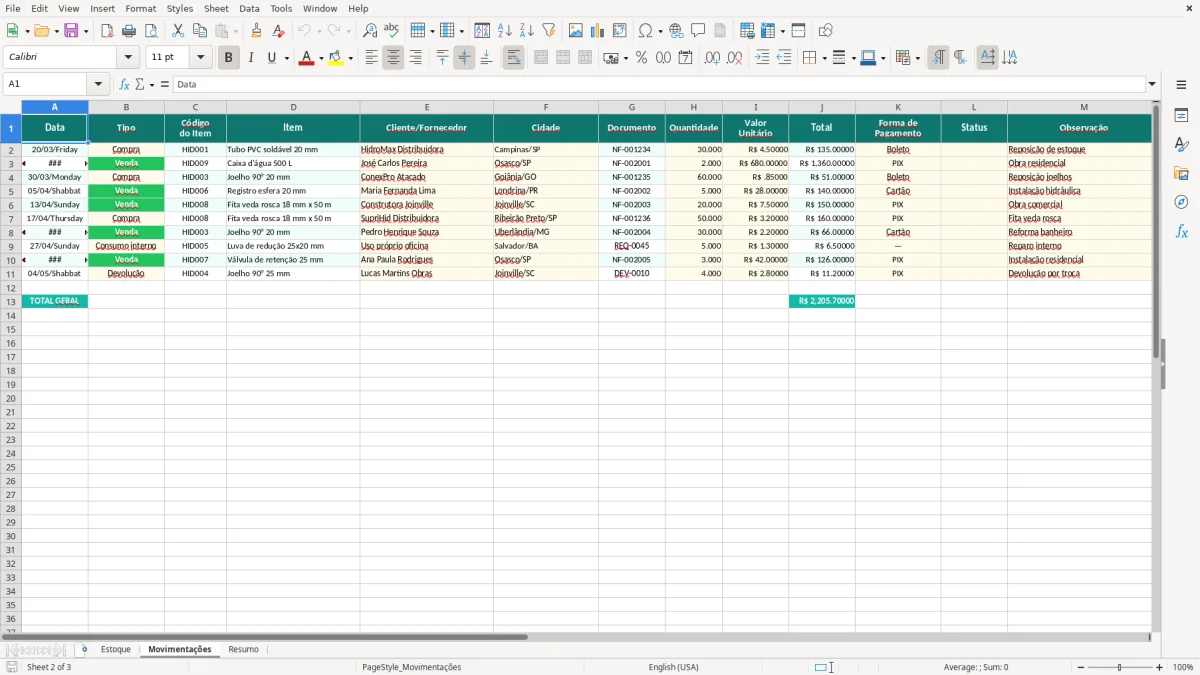Select column F header
This screenshot has height=675, width=1200.
point(546,107)
